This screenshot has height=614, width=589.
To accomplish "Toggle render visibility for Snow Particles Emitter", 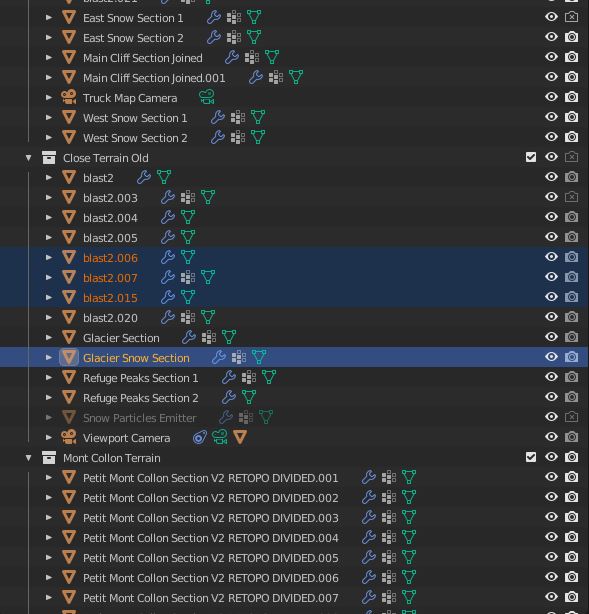I will (571, 417).
